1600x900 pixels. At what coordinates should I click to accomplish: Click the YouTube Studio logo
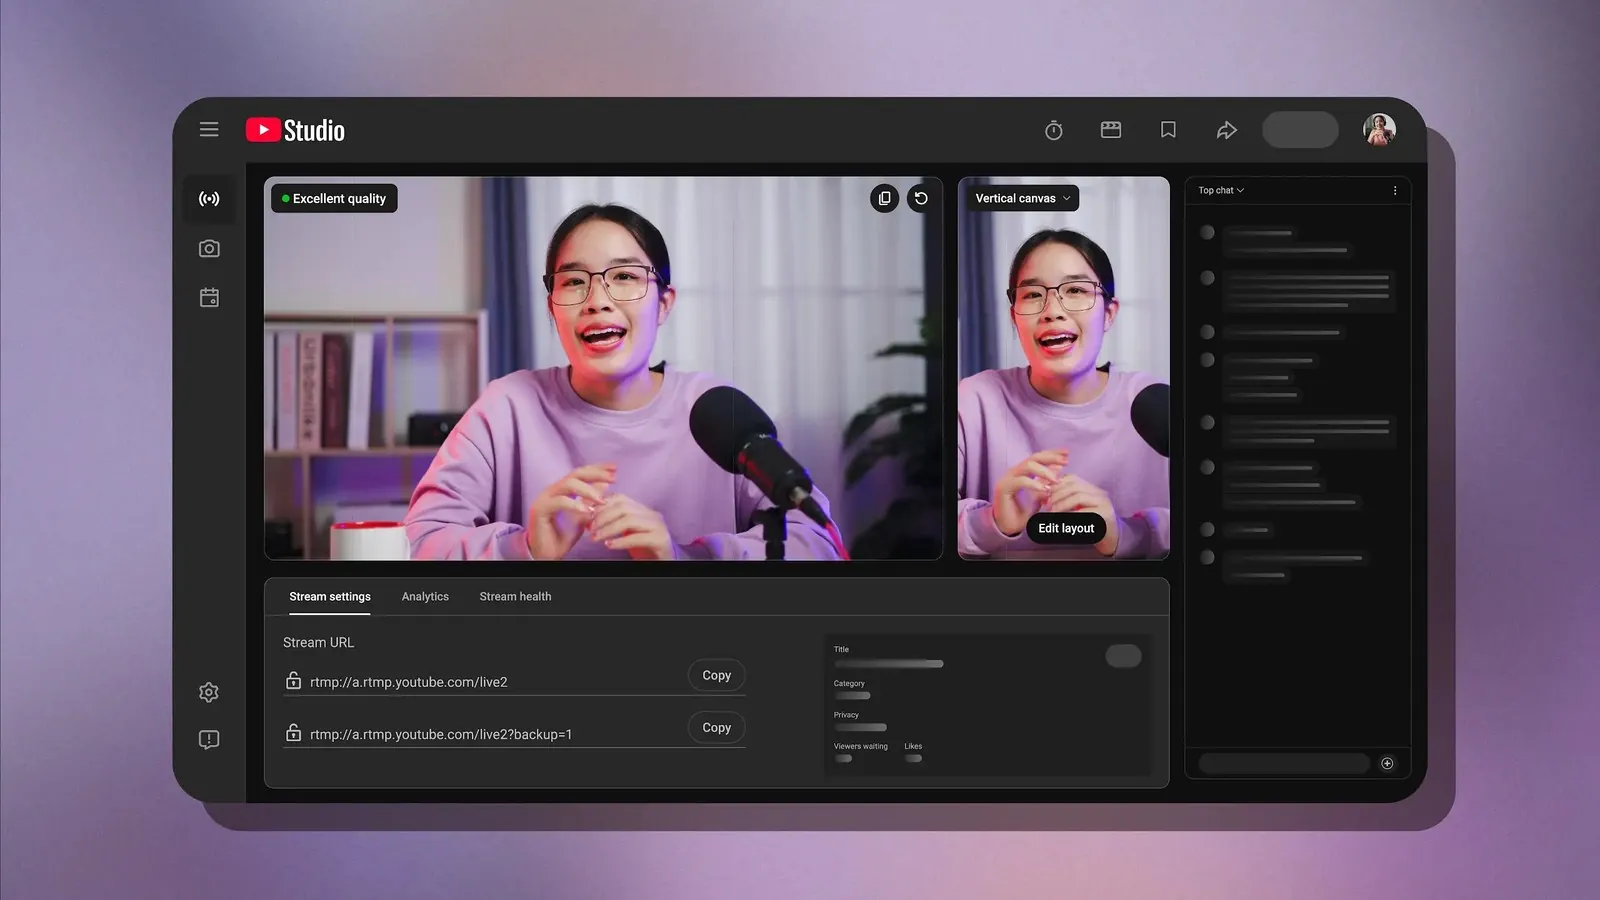click(295, 130)
